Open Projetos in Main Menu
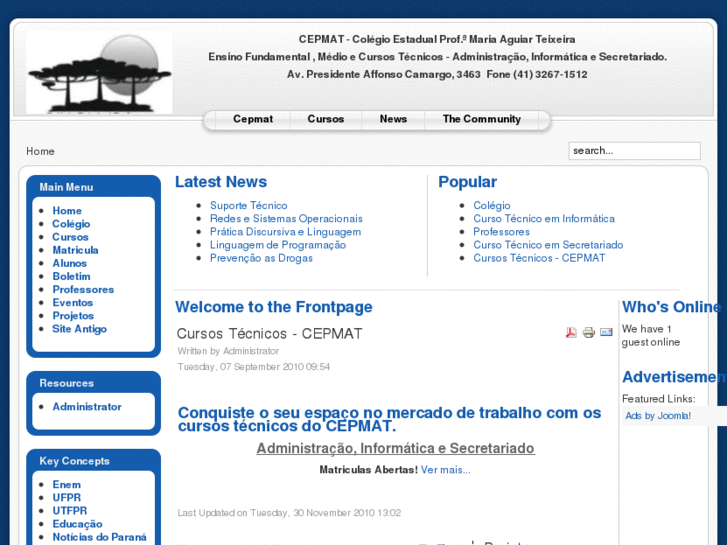 point(73,316)
